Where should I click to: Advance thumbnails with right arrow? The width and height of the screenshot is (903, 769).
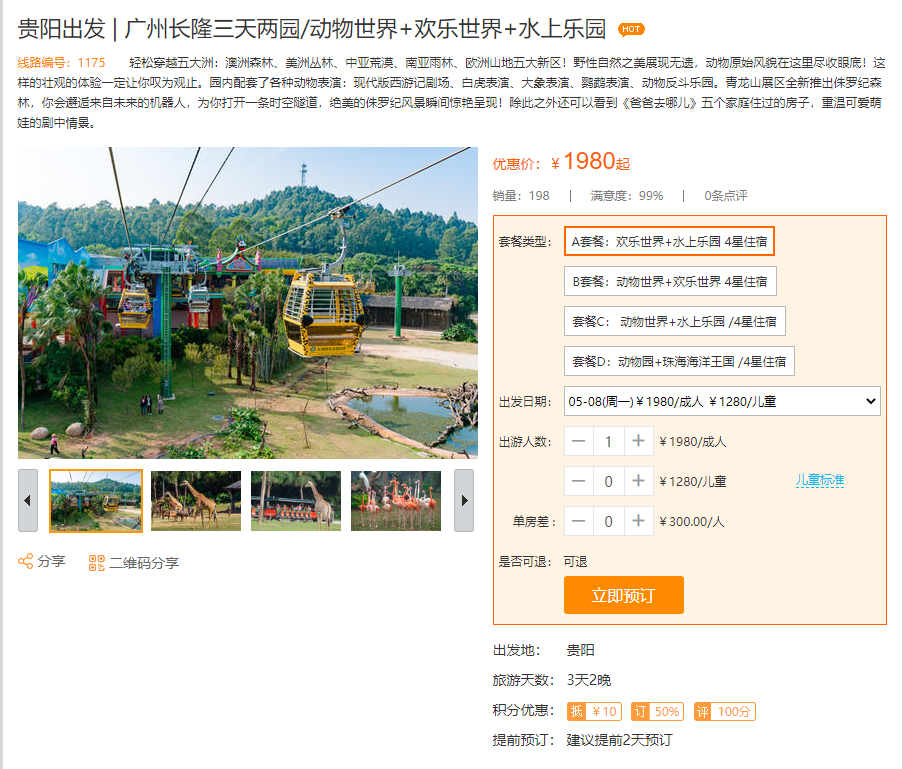(x=464, y=501)
